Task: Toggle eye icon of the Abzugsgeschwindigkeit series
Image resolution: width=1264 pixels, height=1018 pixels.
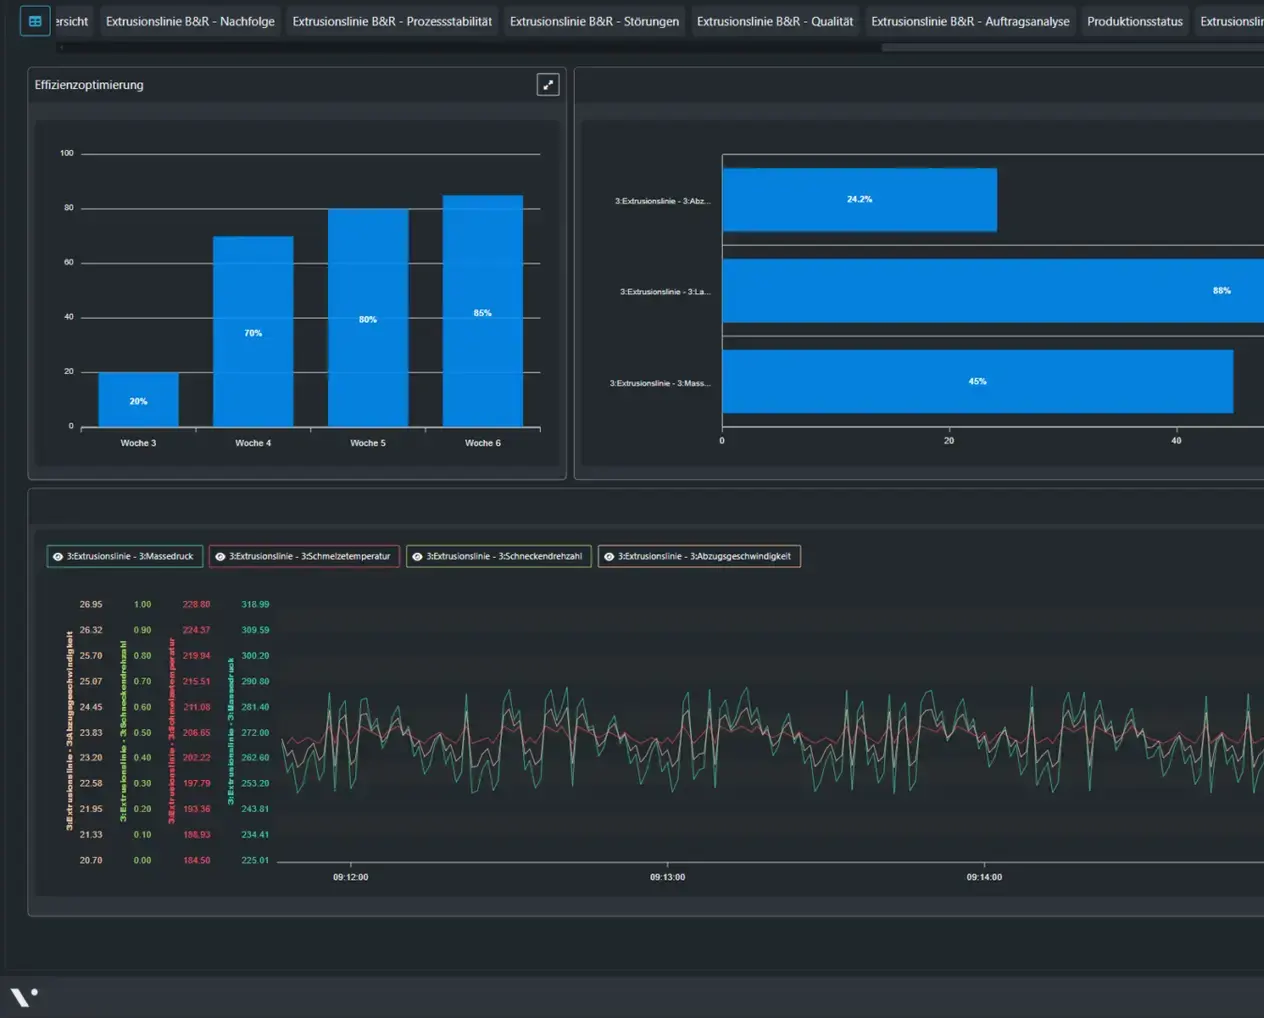Action: tap(609, 557)
